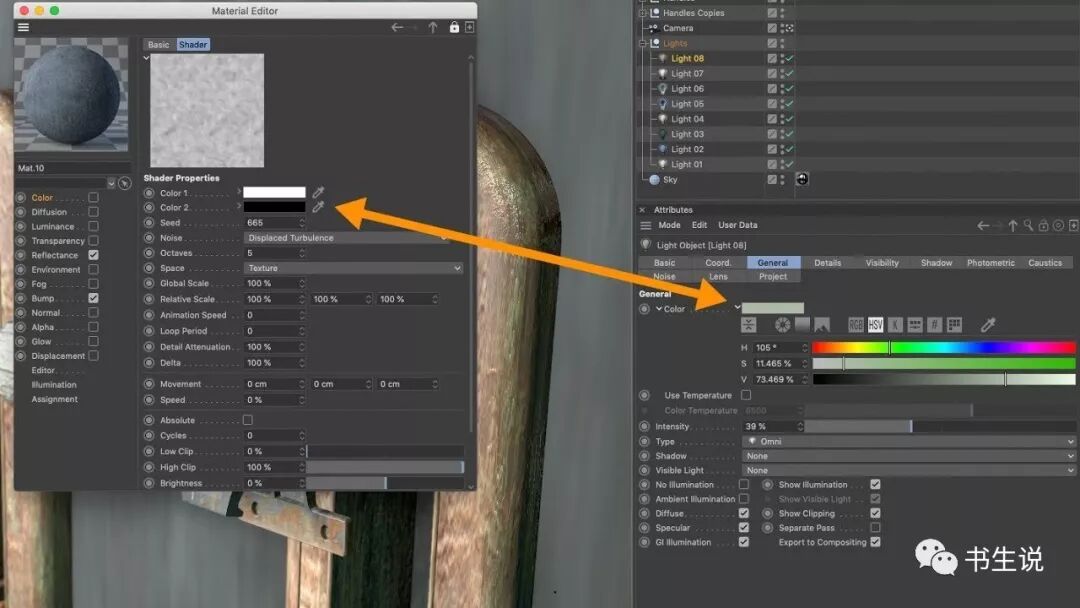Collapse the Color section in Attributes
Screen dimensions: 1080x608
point(658,309)
